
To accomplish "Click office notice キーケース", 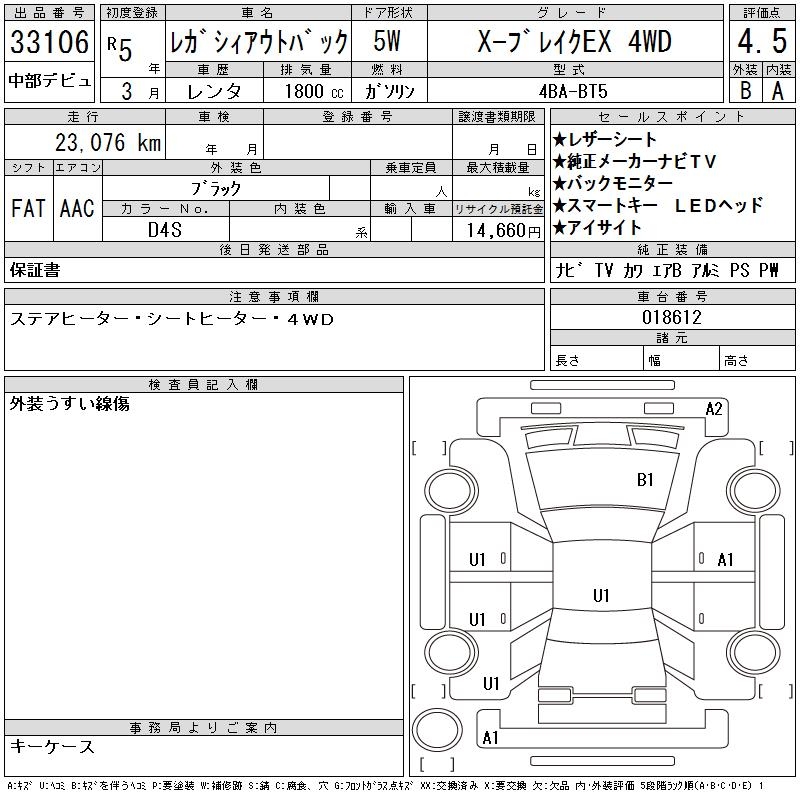I will pyautogui.click(x=52, y=746).
